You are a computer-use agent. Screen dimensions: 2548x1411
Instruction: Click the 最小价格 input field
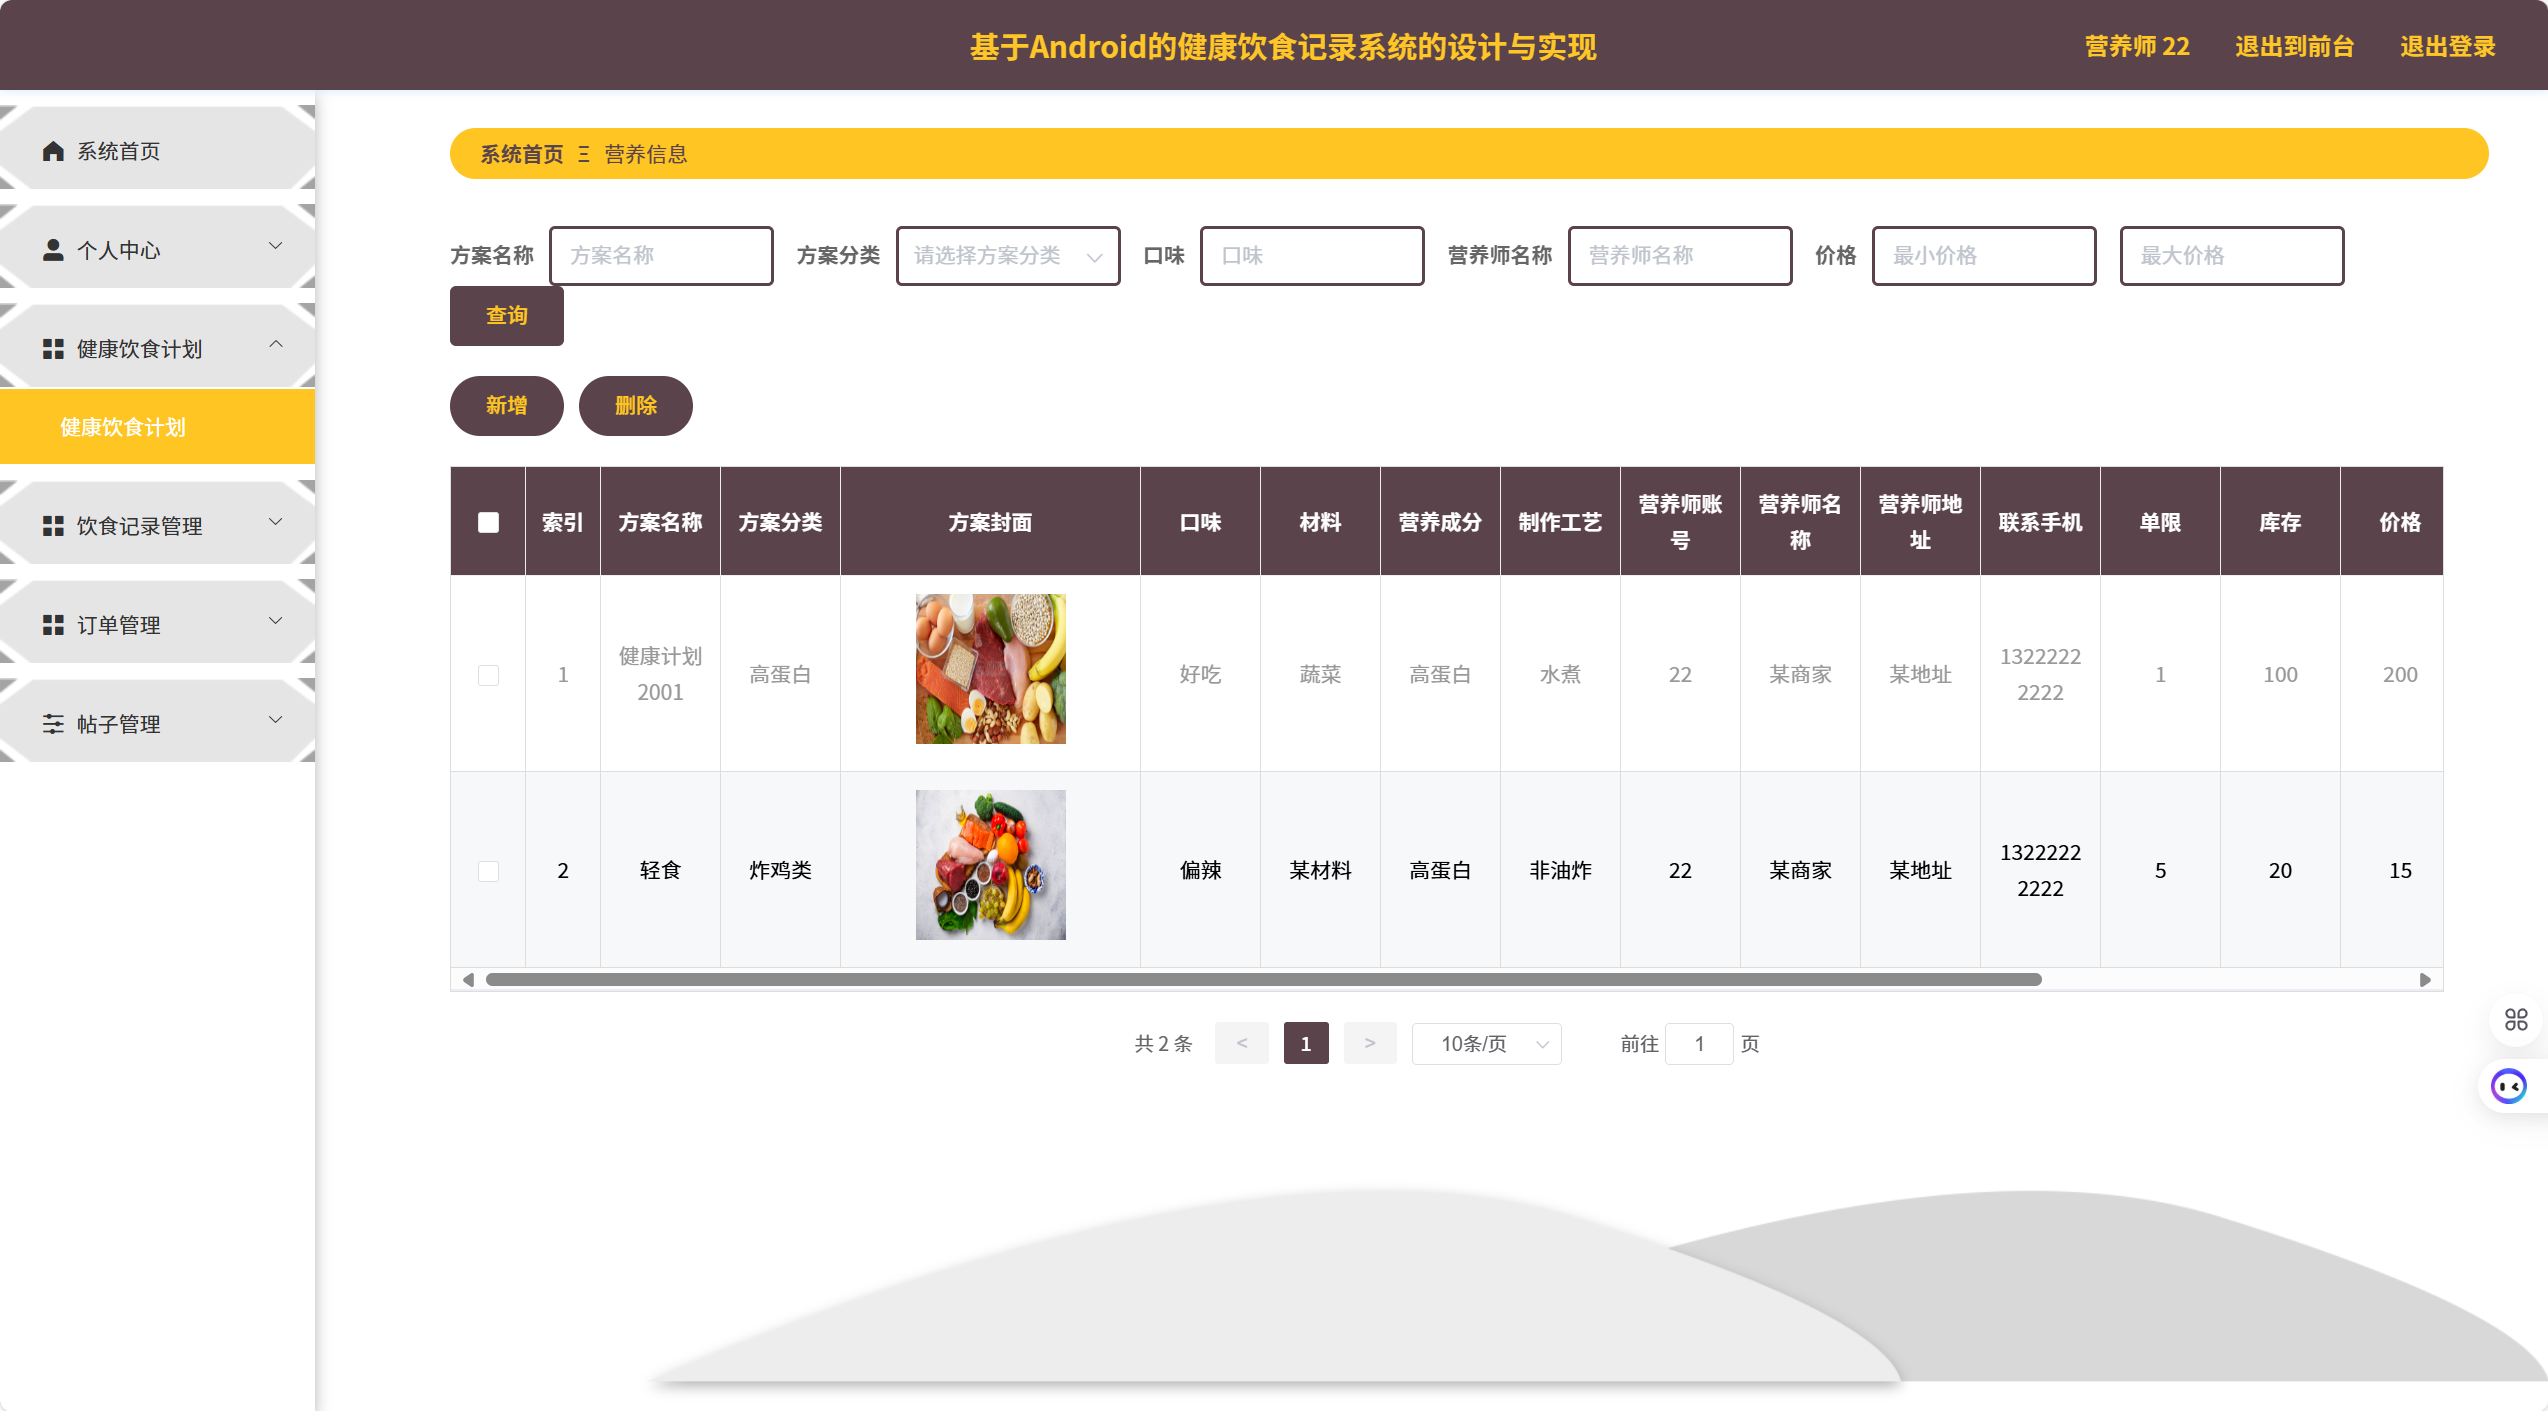[1983, 256]
